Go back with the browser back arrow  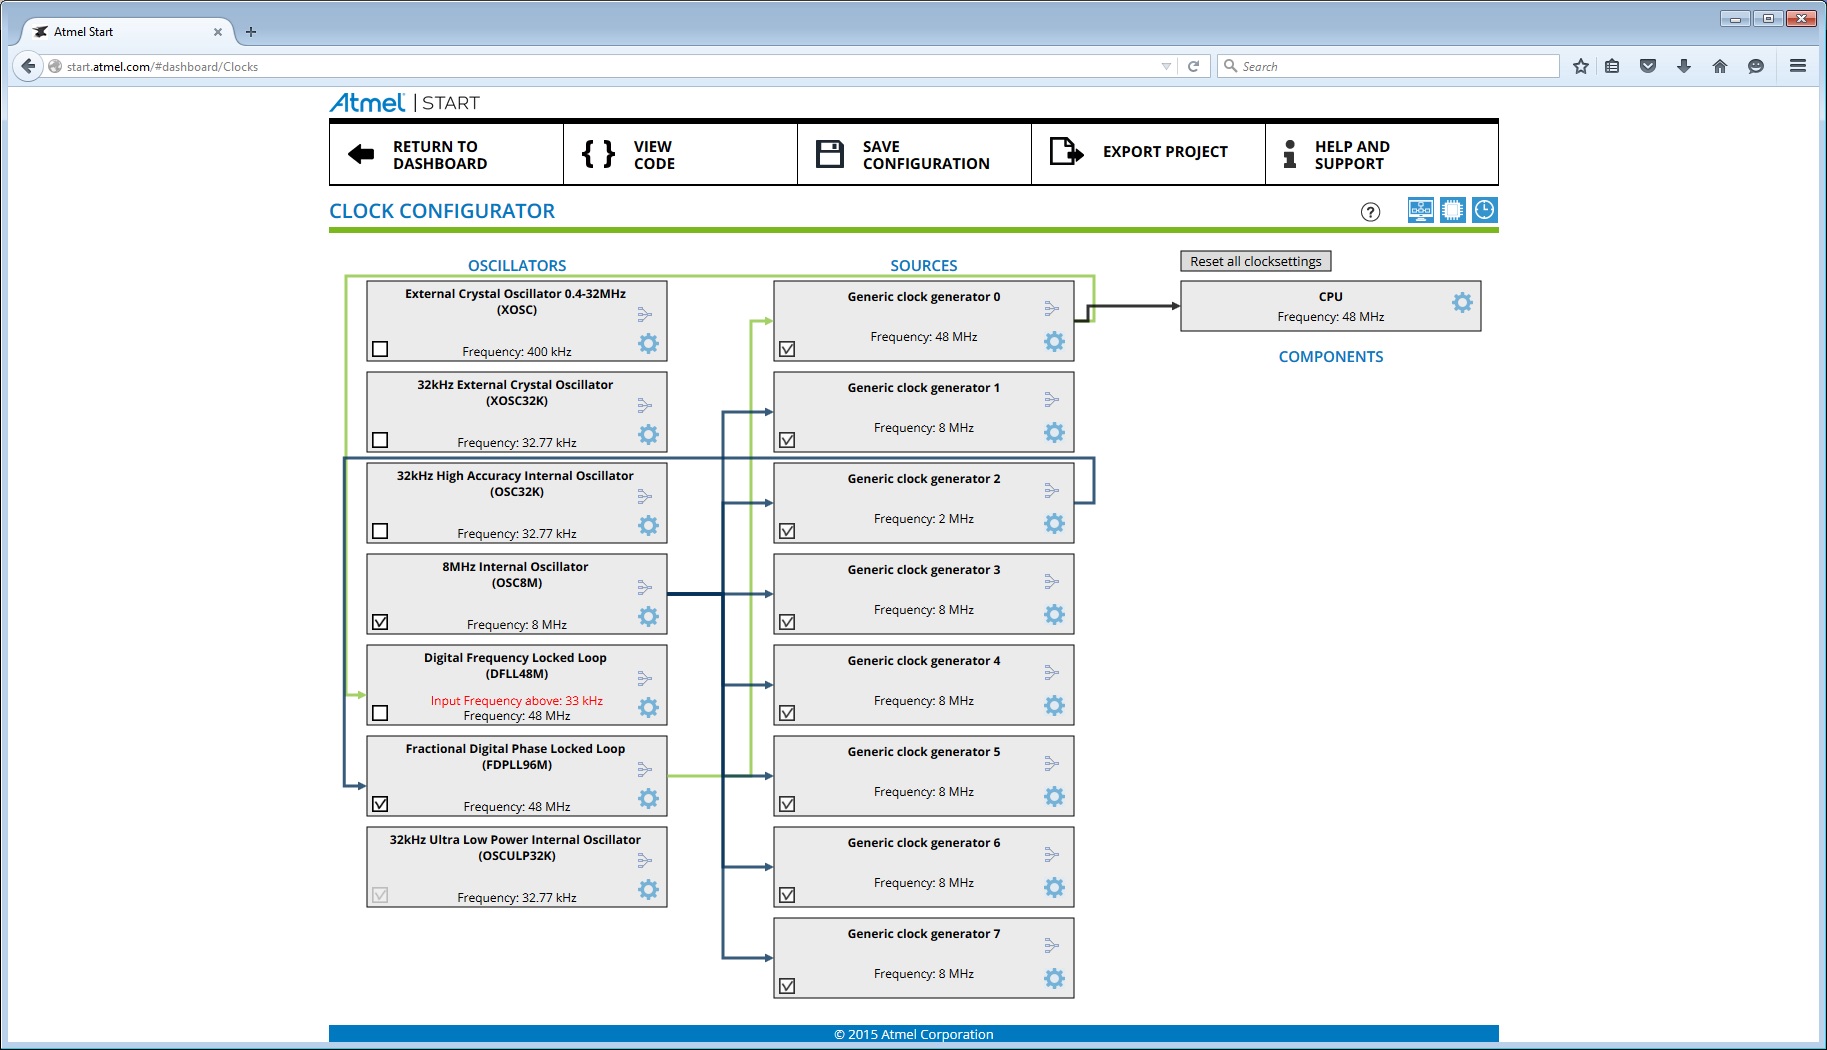(28, 66)
